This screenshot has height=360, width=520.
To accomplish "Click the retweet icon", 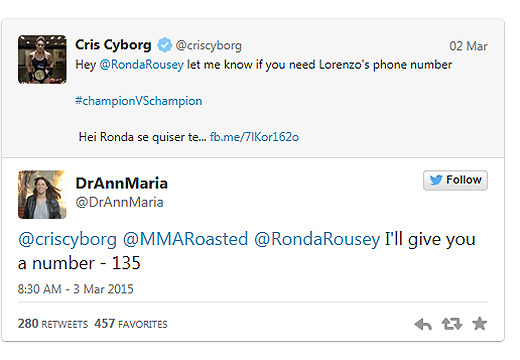I will [x=452, y=324].
